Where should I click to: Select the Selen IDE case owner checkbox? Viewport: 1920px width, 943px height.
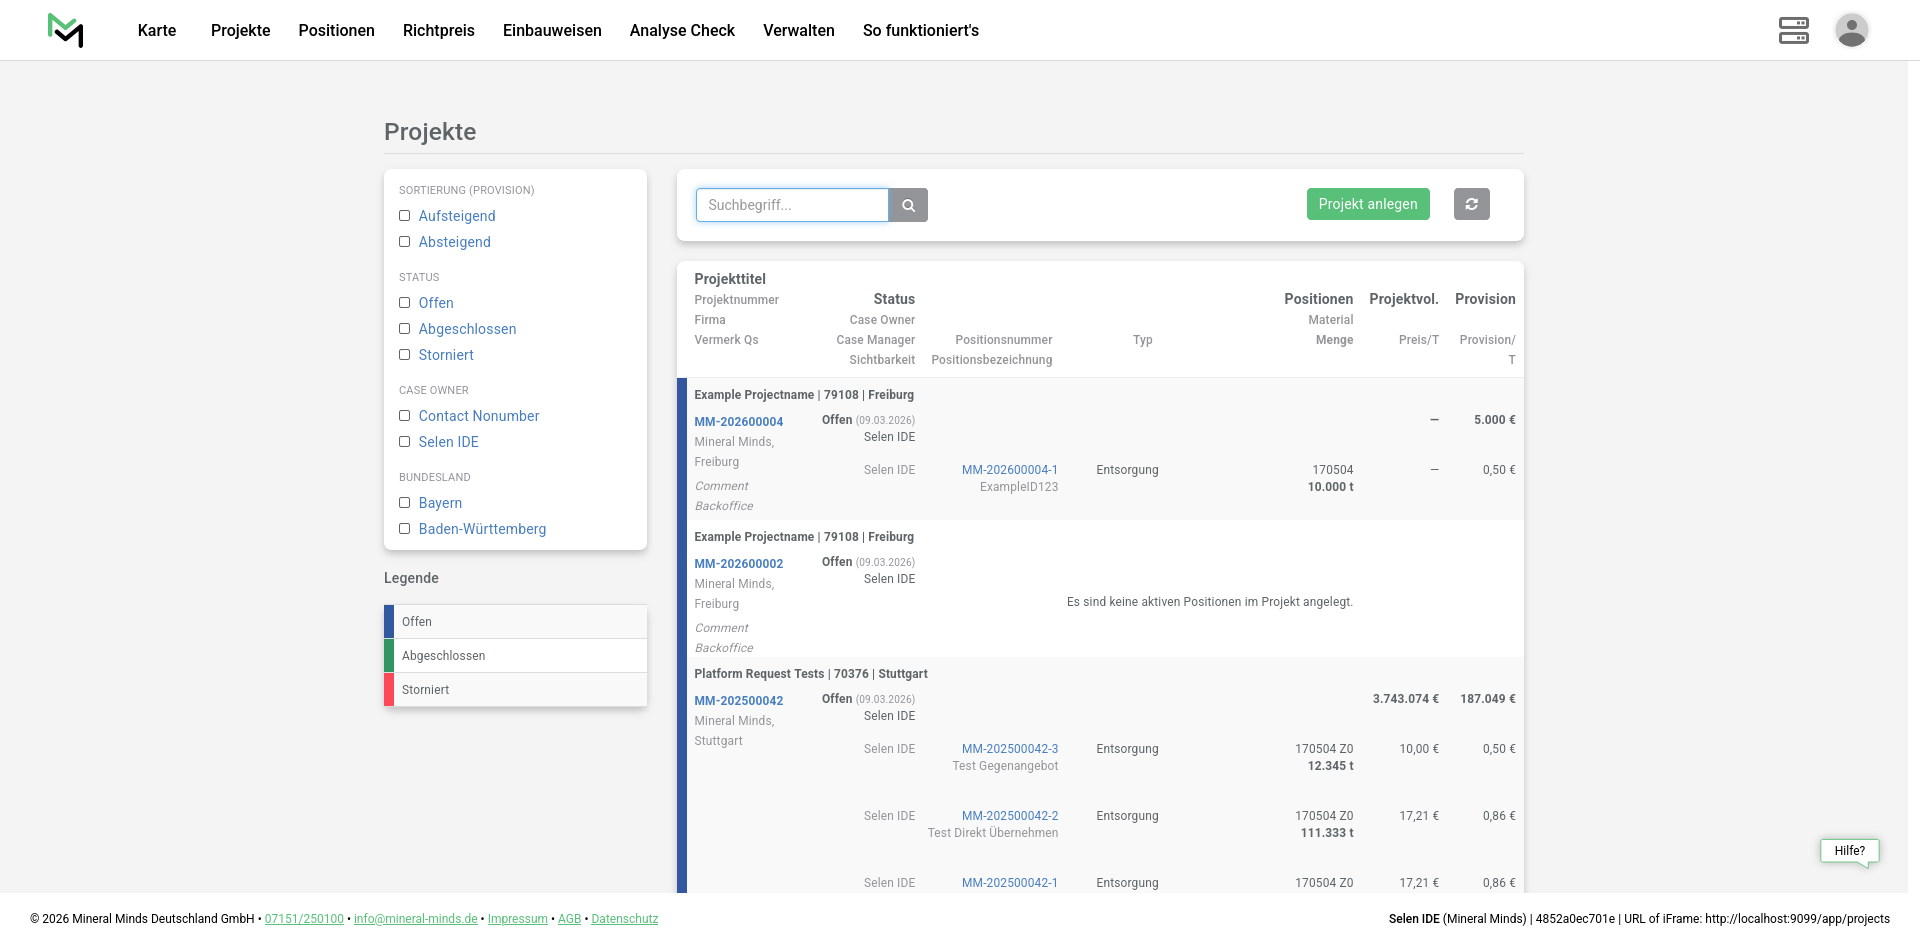(x=405, y=442)
